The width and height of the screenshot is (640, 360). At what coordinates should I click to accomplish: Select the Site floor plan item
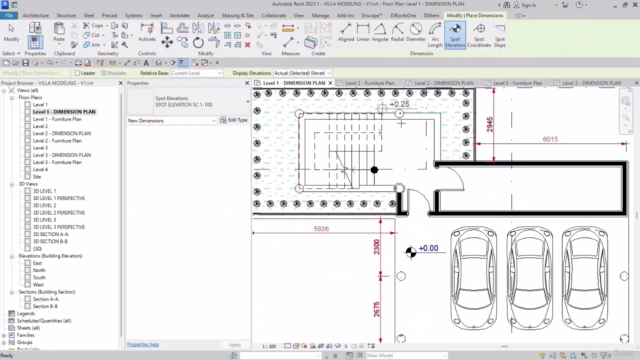[37, 177]
